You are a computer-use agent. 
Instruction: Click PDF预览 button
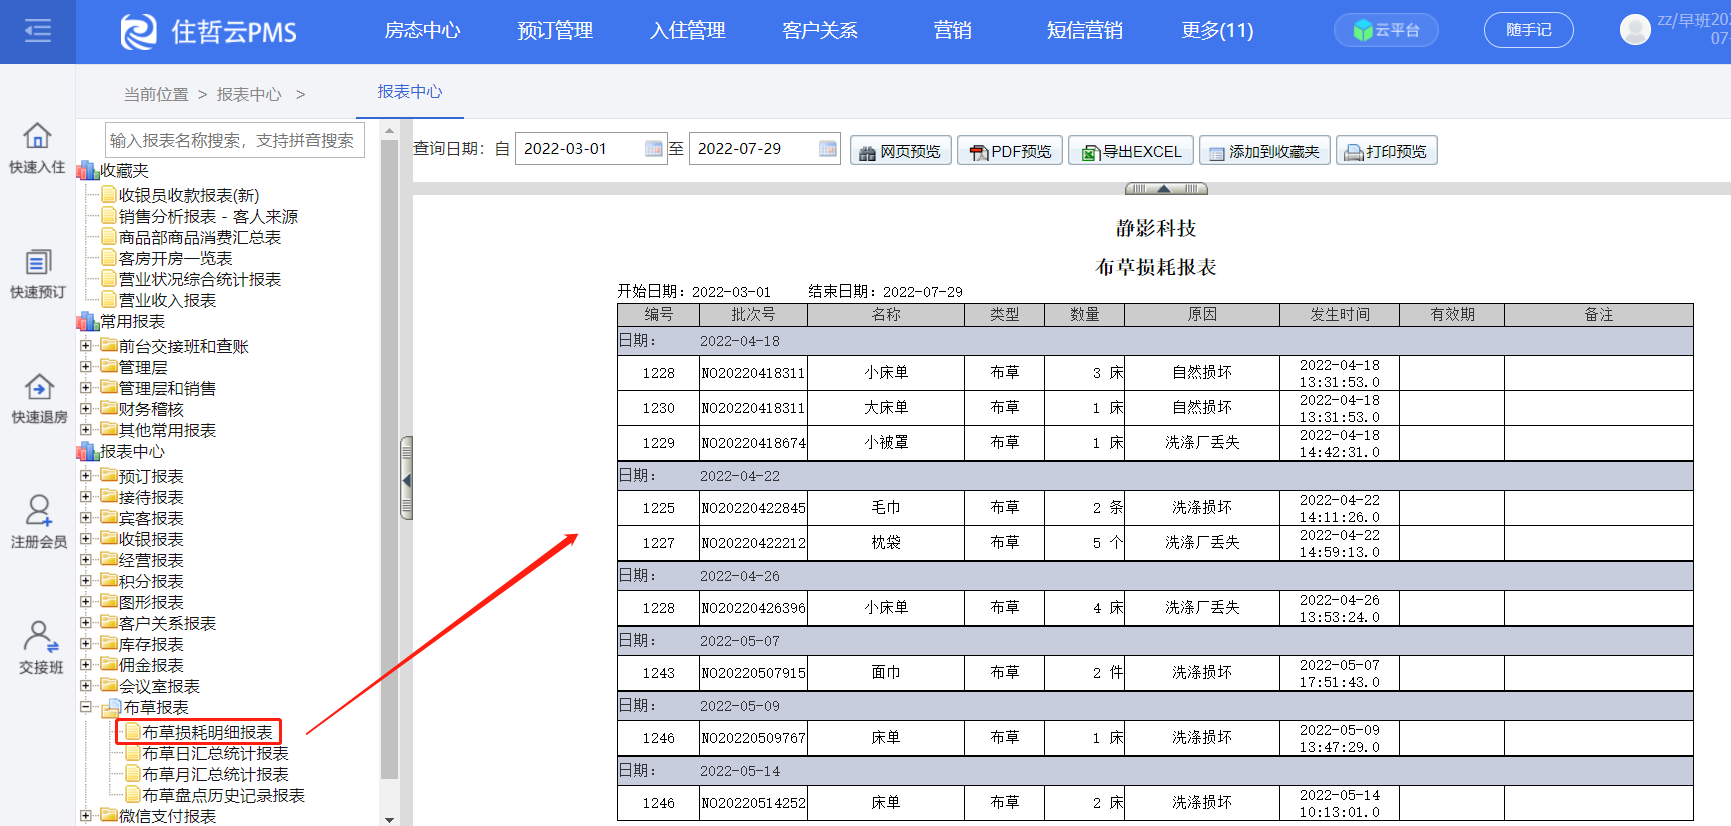tap(1010, 151)
